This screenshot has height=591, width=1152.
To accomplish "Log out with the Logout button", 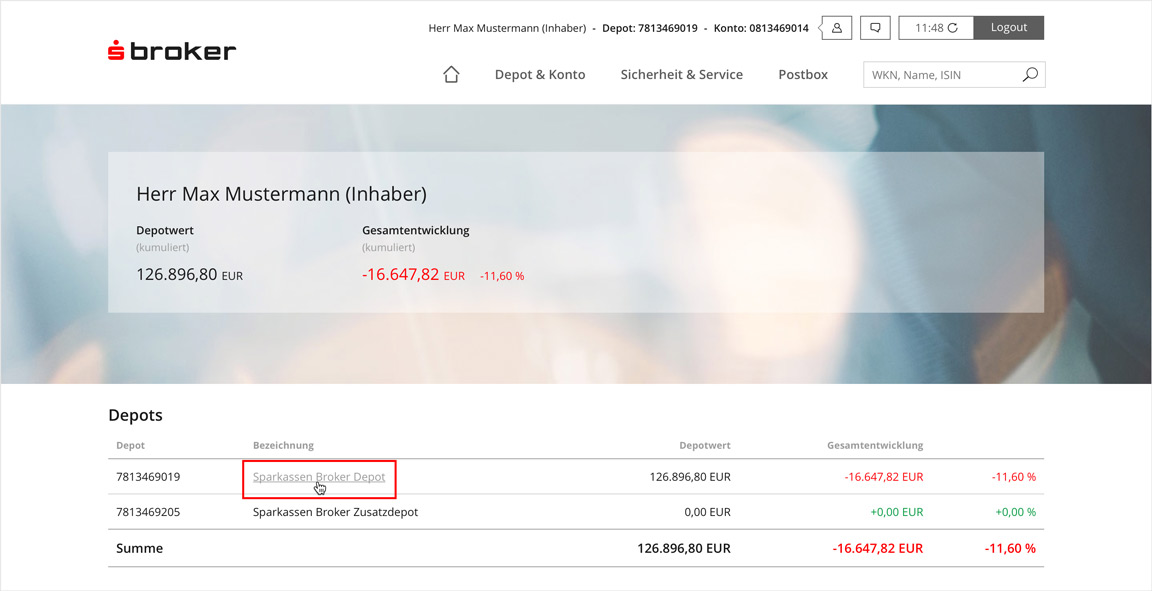I will coord(1009,28).
